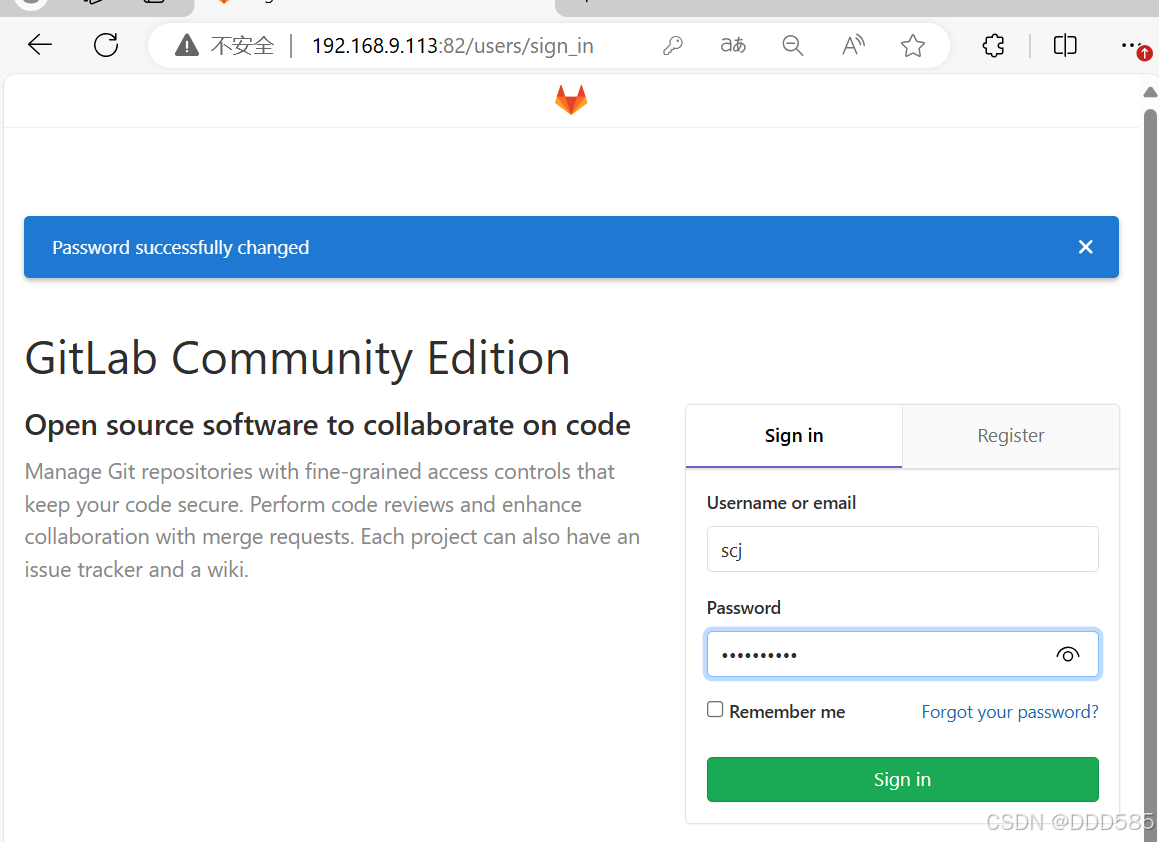Click the address bar URL text
Viewport: 1159px width, 842px height.
coord(452,46)
